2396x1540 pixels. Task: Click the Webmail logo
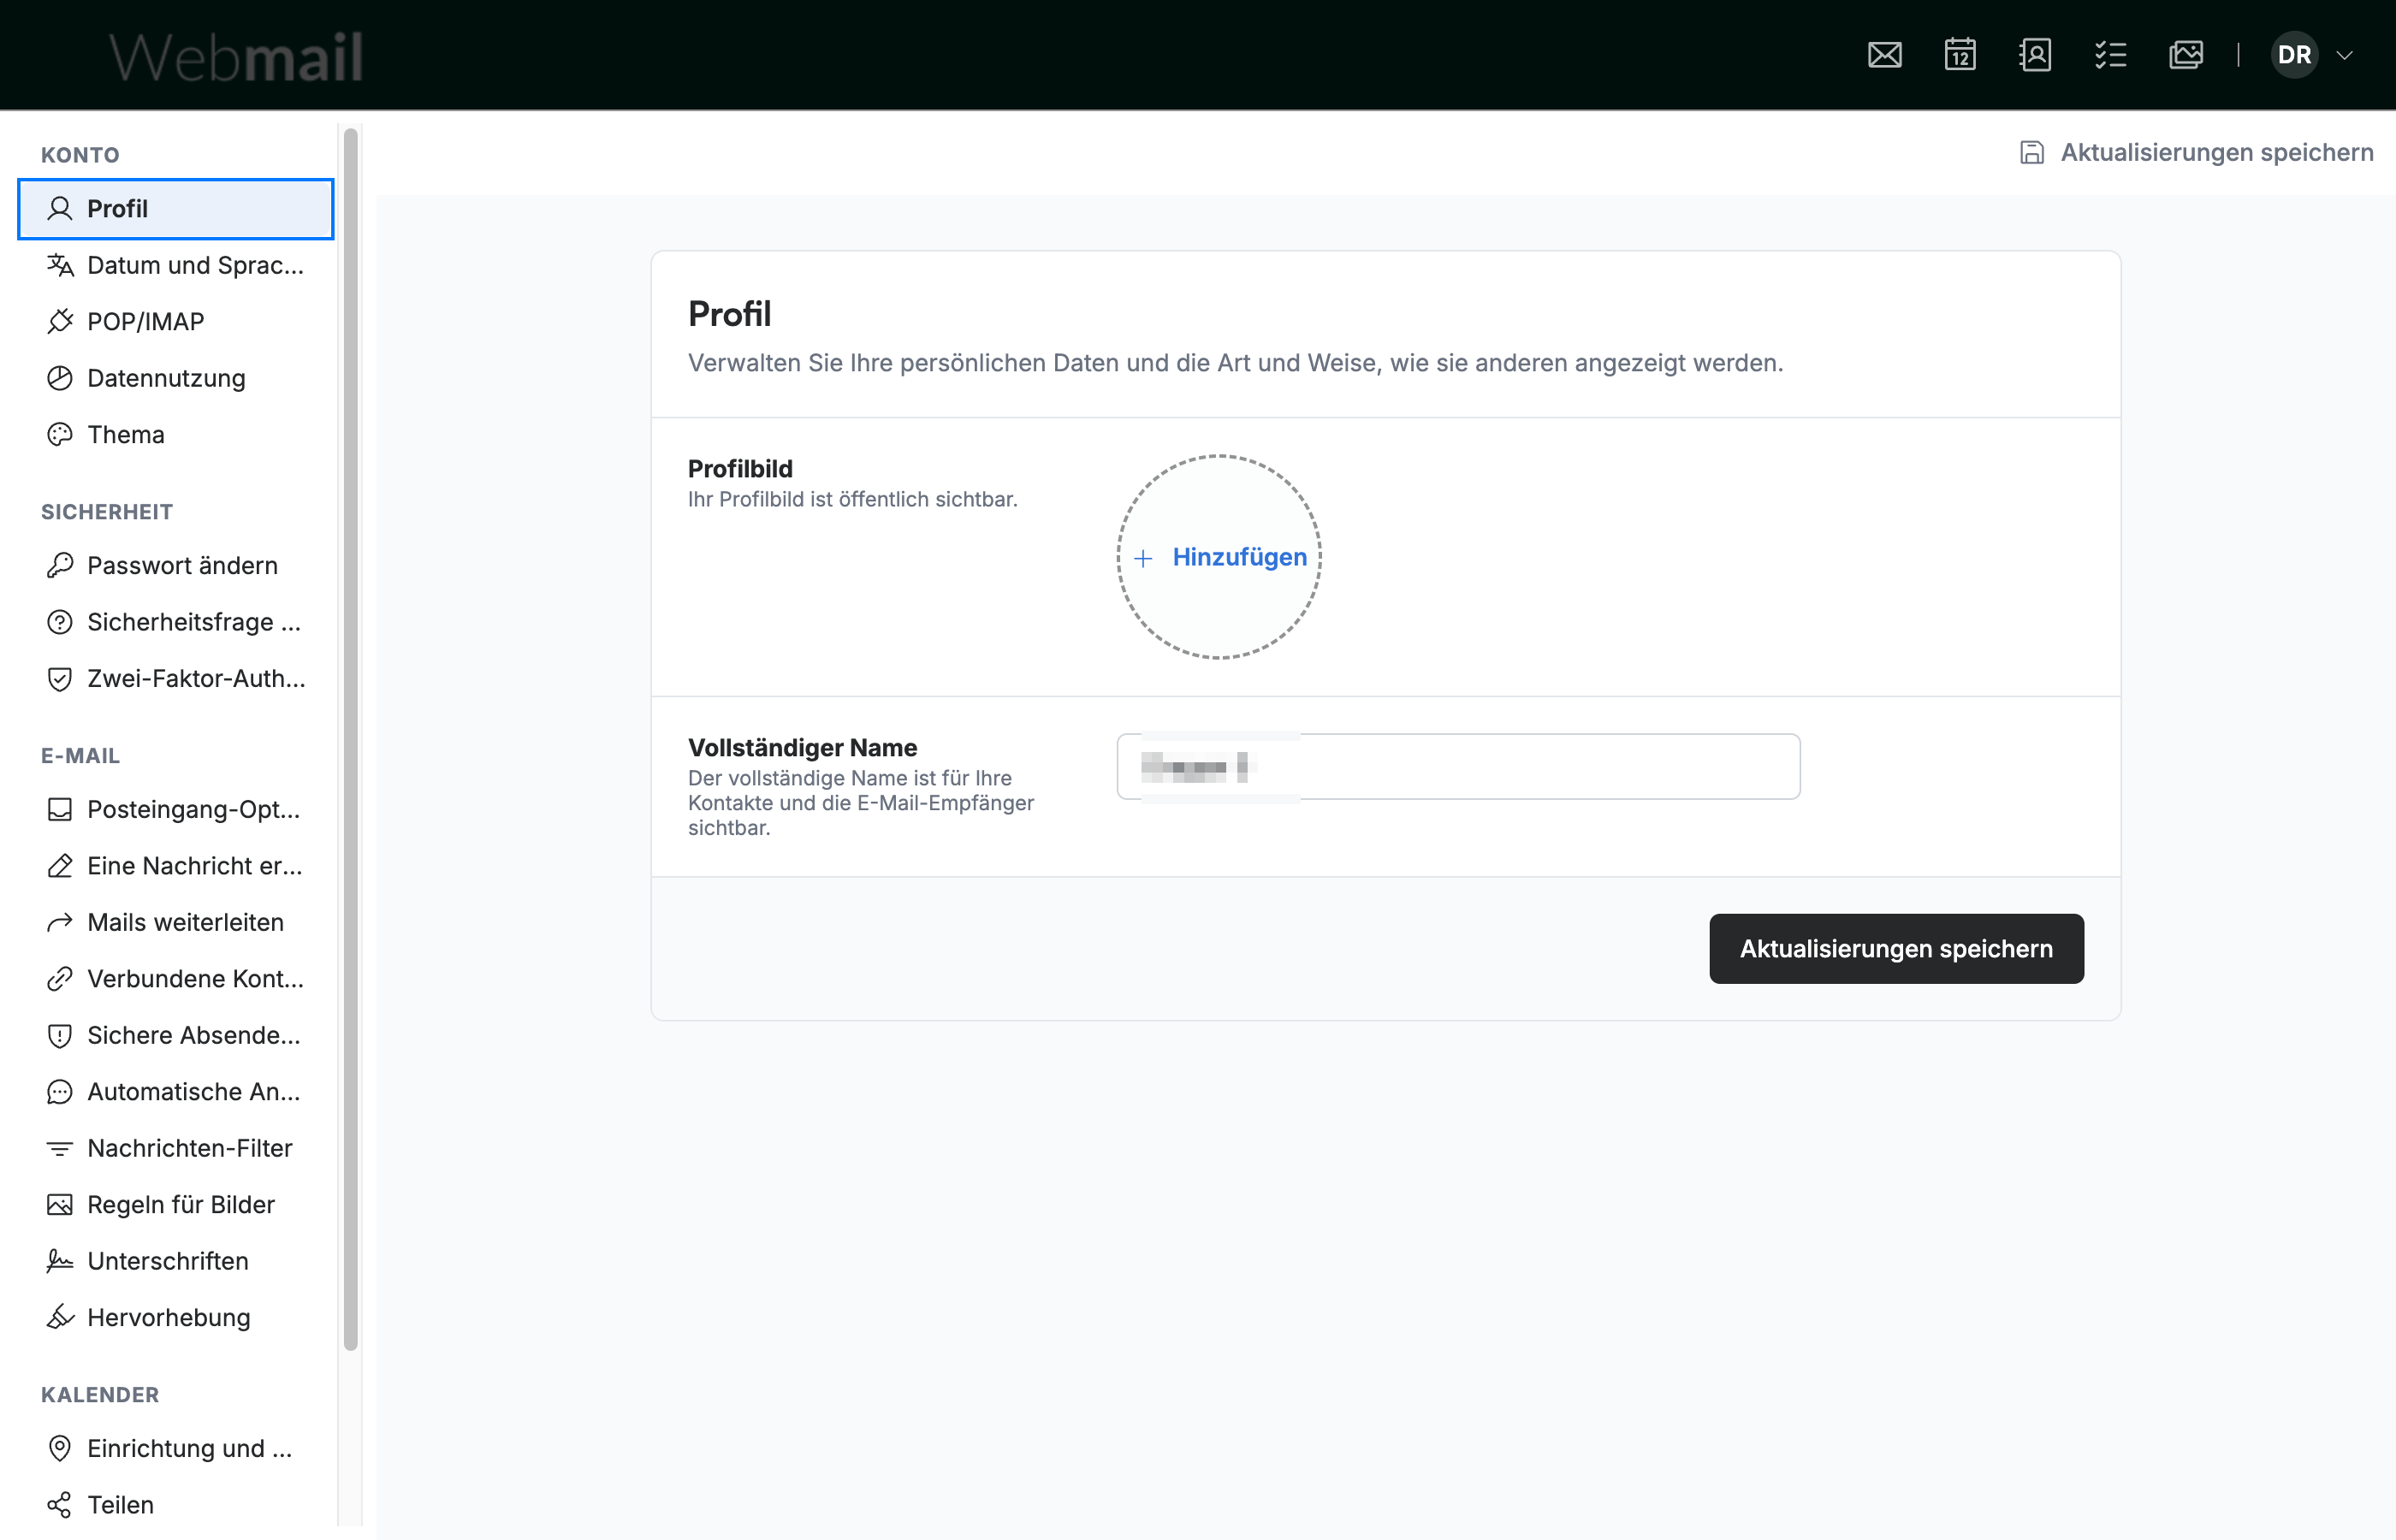tap(235, 57)
